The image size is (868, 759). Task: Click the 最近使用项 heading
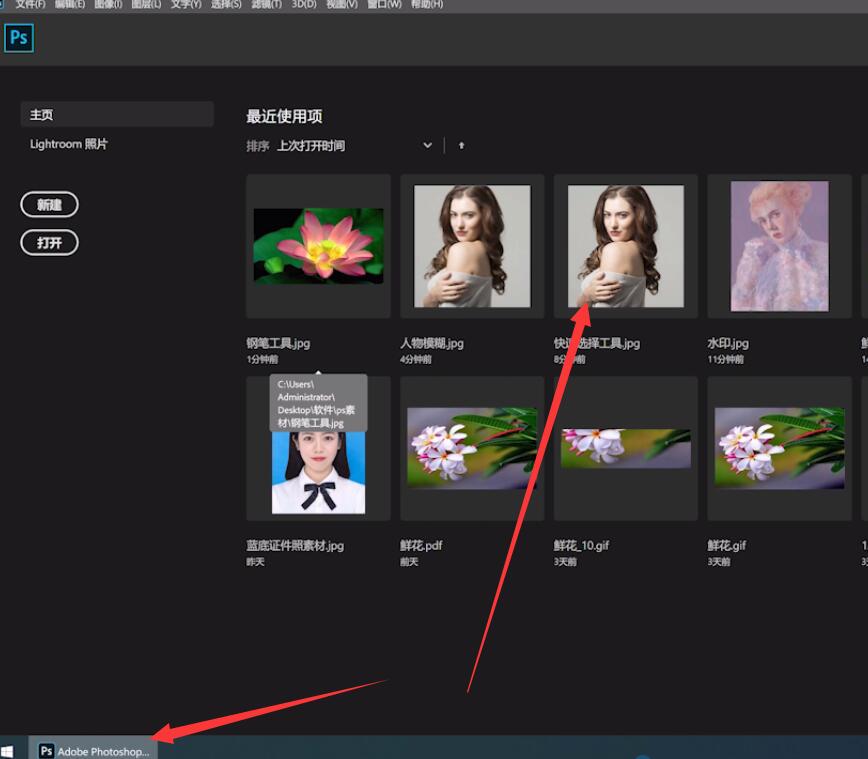click(284, 116)
